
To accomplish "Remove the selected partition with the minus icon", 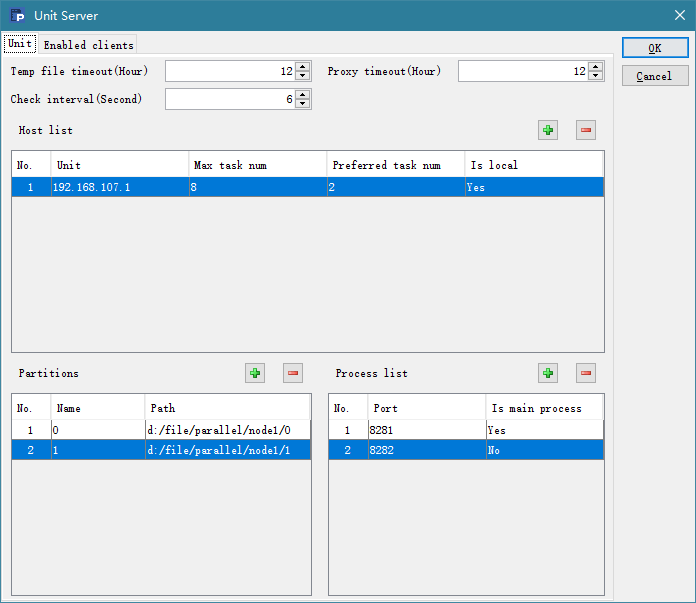I will pyautogui.click(x=293, y=373).
